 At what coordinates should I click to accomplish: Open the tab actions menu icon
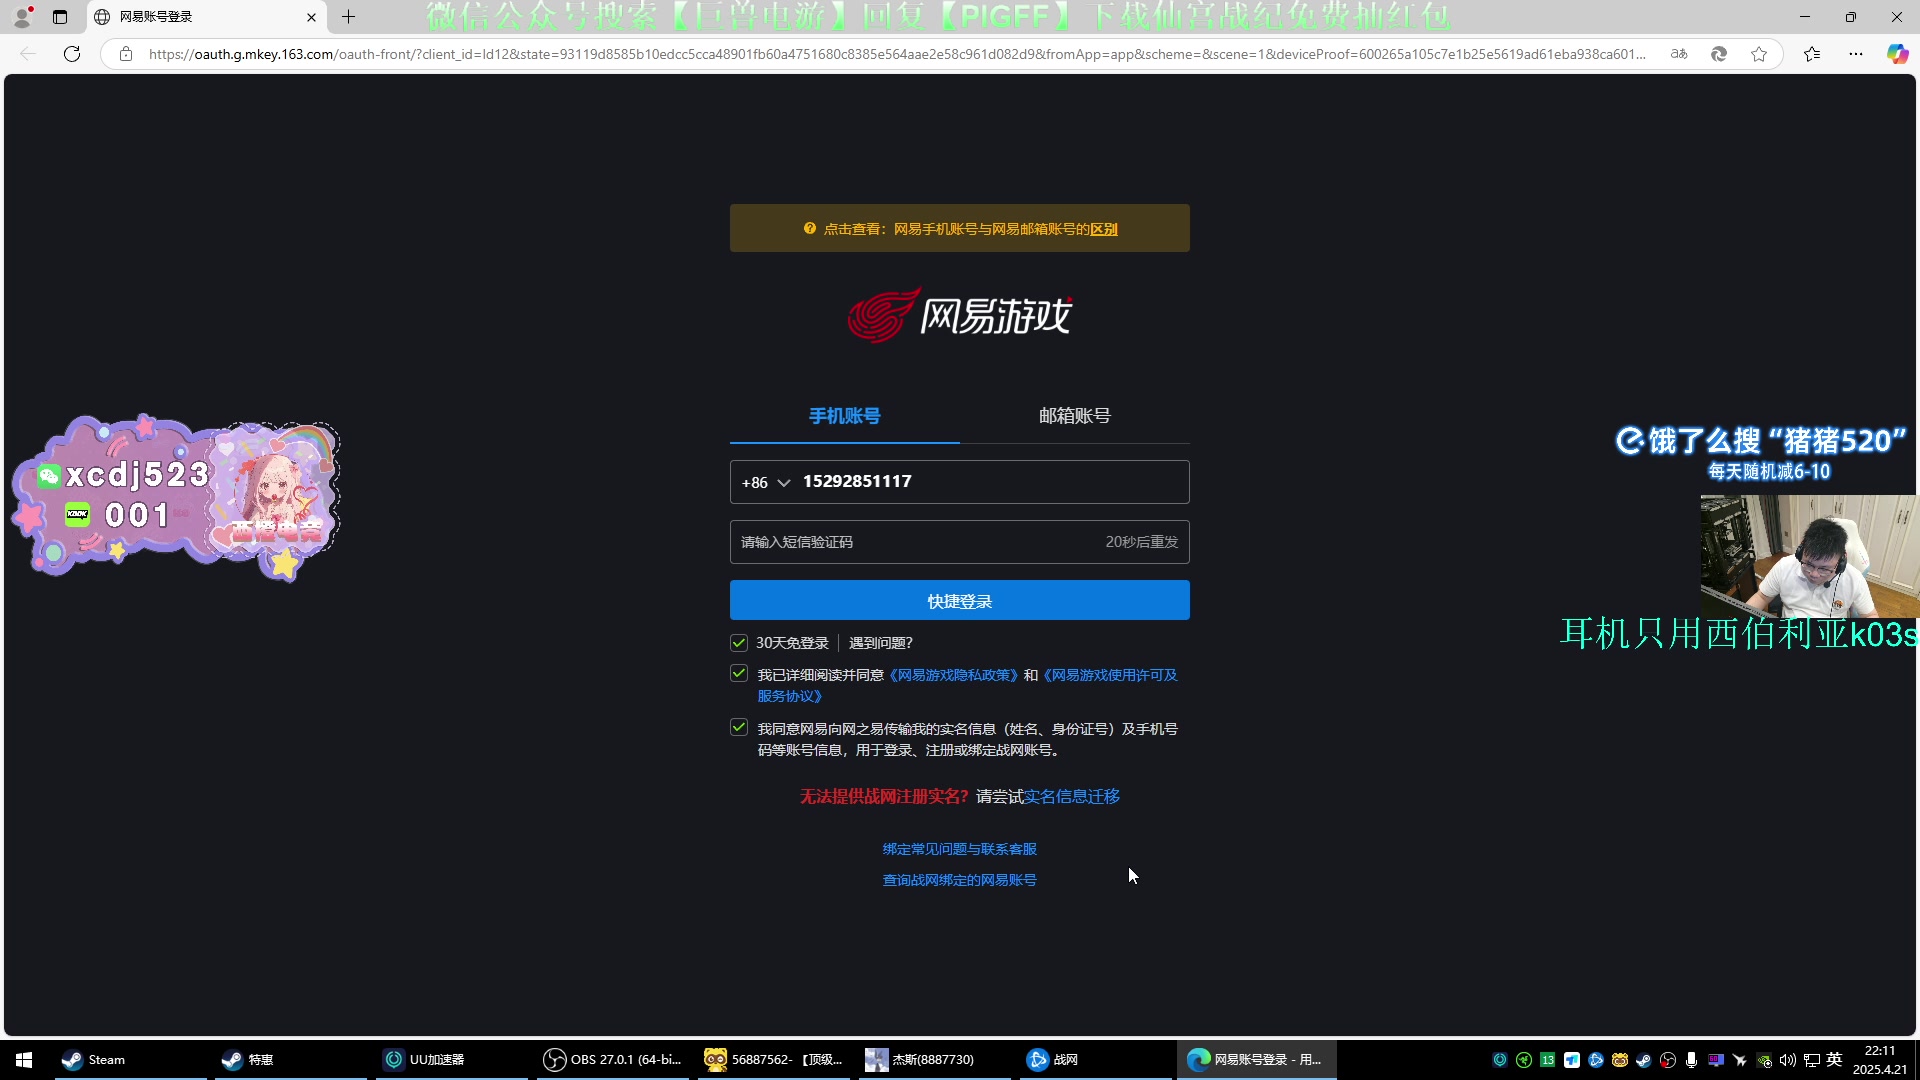(60, 17)
